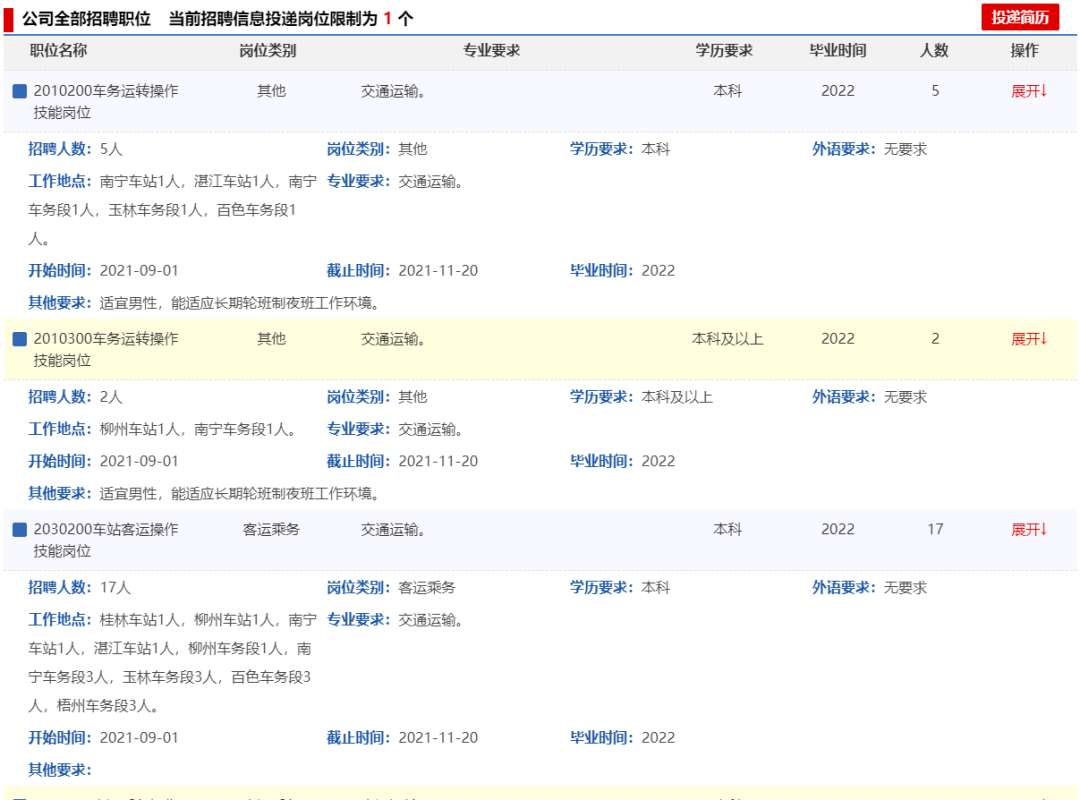Viewport: 1080px width, 800px height.
Task: Click 本科及以上 in the 2010300 summary row
Action: coord(727,339)
